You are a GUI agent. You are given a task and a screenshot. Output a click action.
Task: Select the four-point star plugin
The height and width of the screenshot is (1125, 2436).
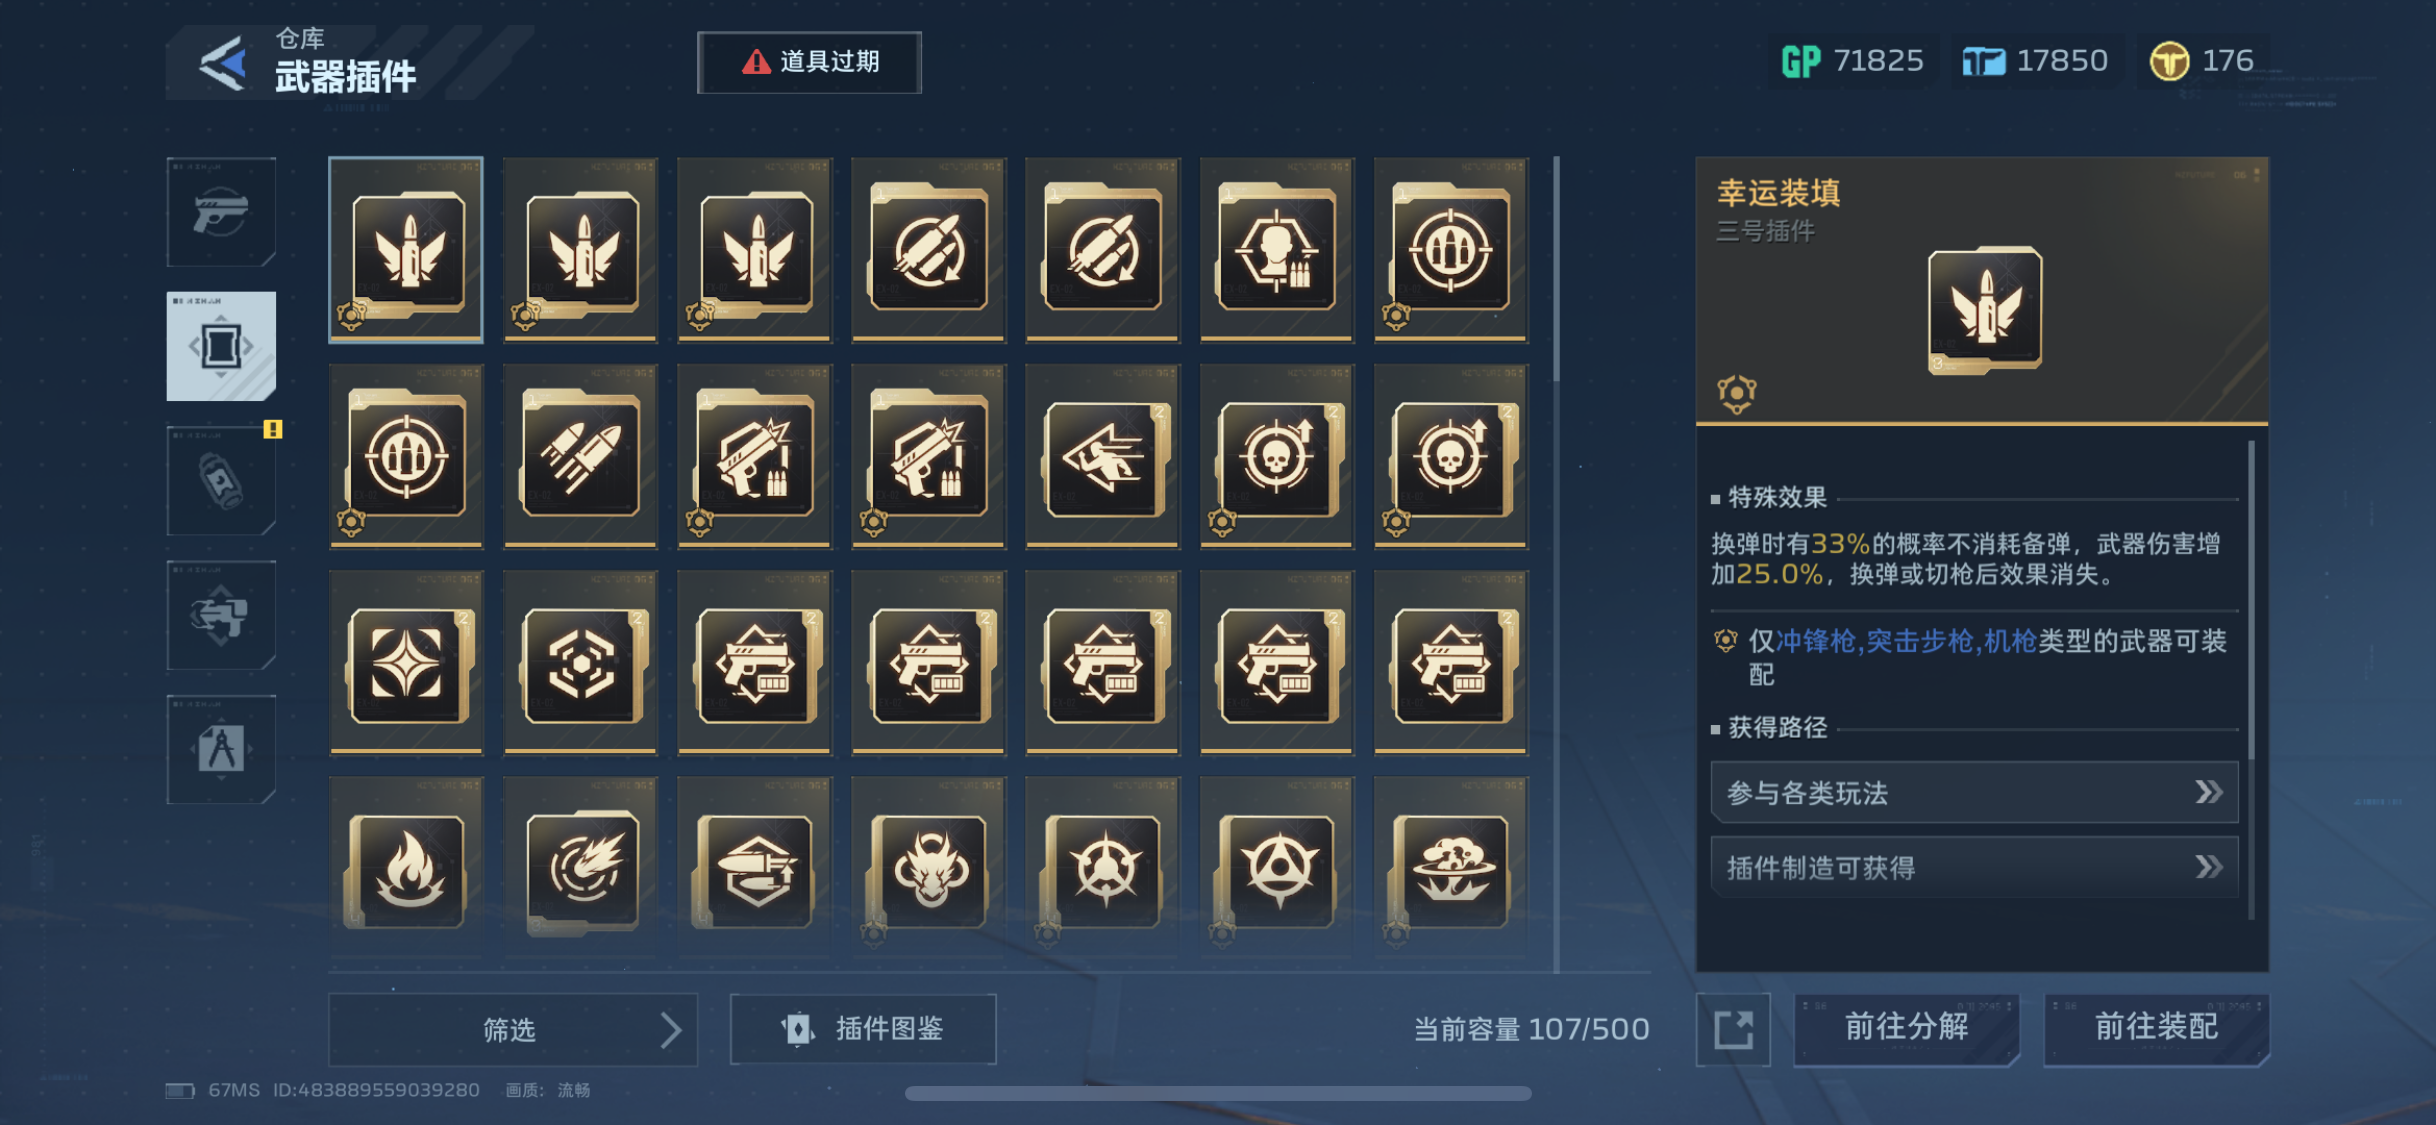(x=406, y=662)
